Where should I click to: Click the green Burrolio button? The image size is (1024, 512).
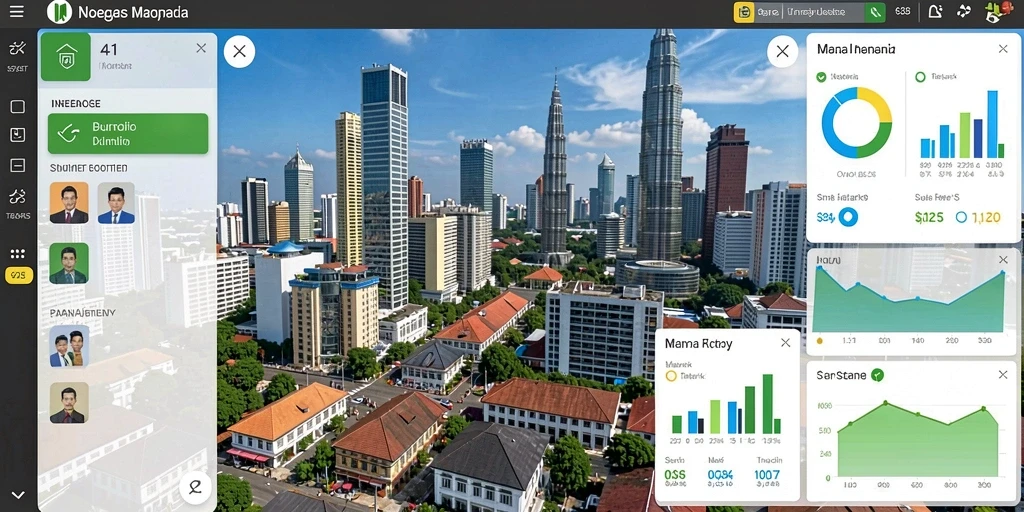(128, 134)
